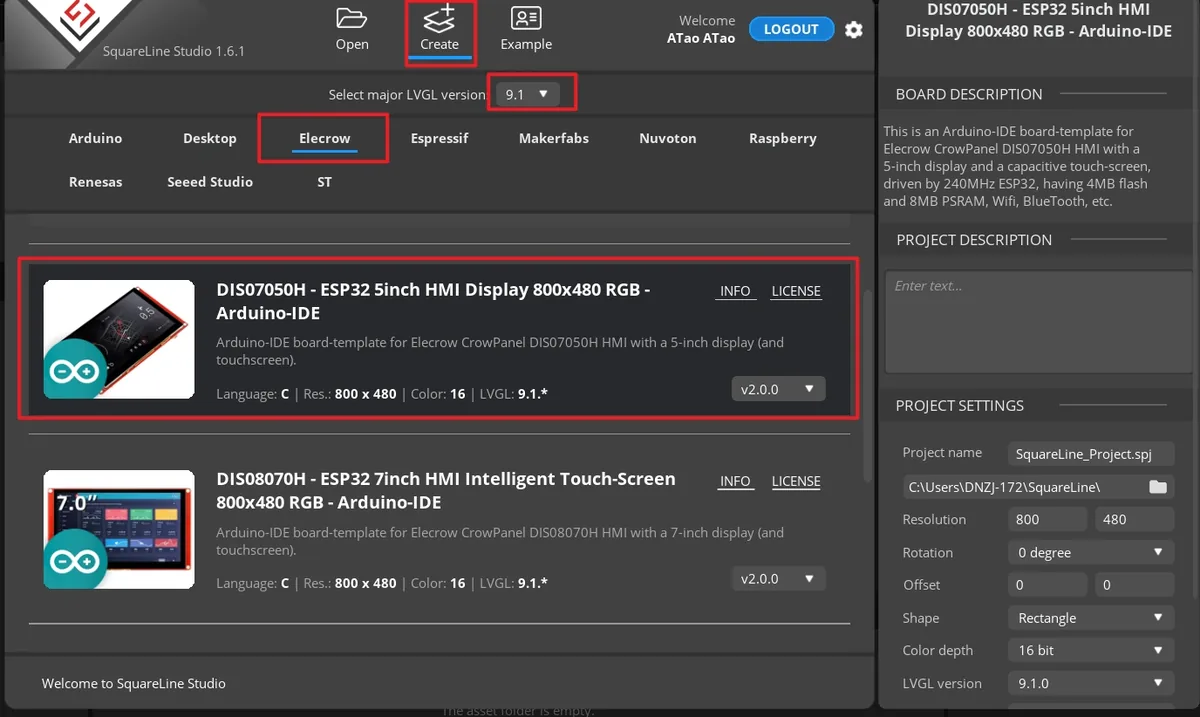This screenshot has height=717, width=1200.
Task: Click the PROJECT SETTINGS section header
Action: click(x=959, y=406)
